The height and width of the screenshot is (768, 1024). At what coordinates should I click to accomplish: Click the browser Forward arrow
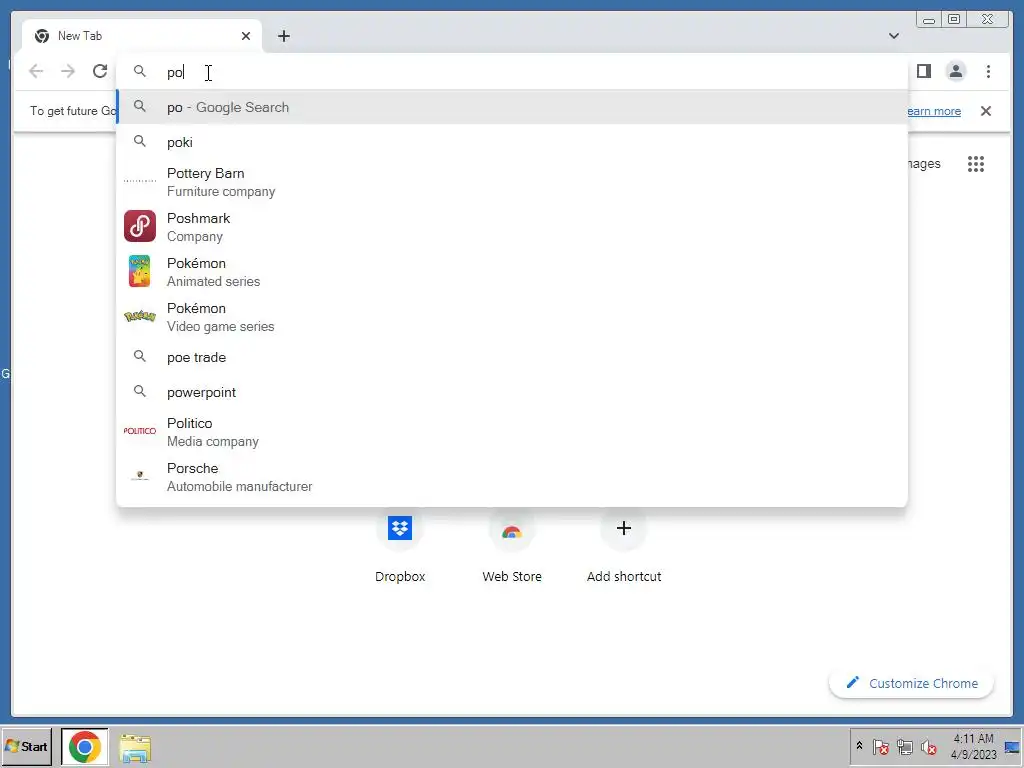68,71
